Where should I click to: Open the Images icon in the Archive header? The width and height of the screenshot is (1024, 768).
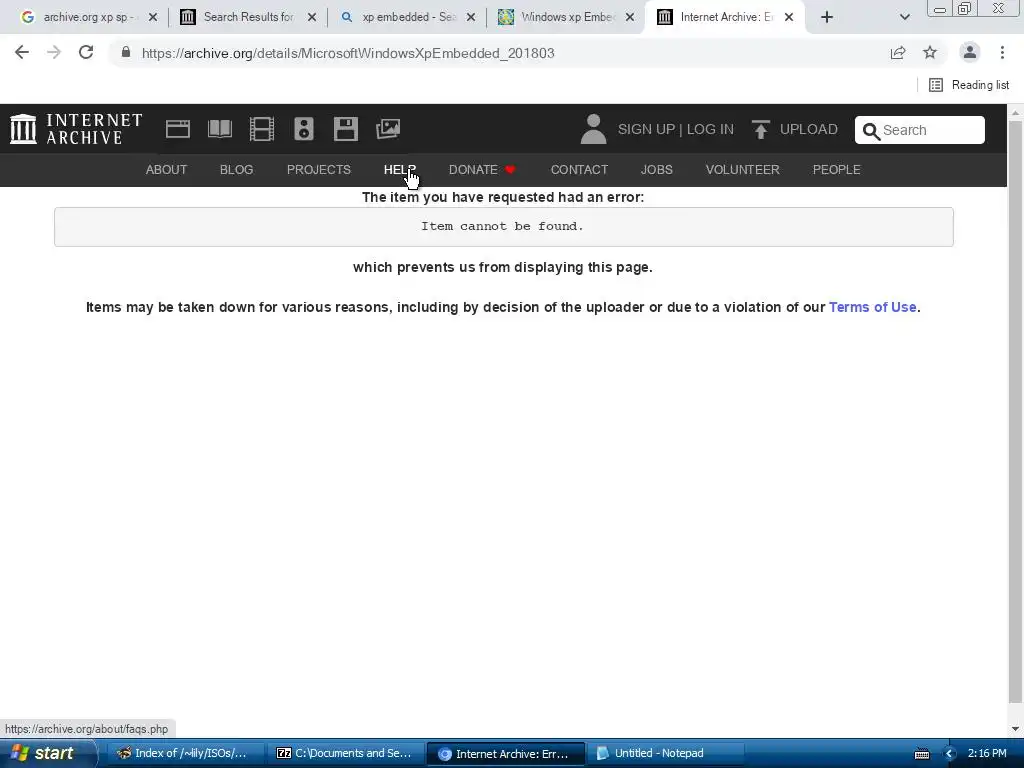click(388, 129)
